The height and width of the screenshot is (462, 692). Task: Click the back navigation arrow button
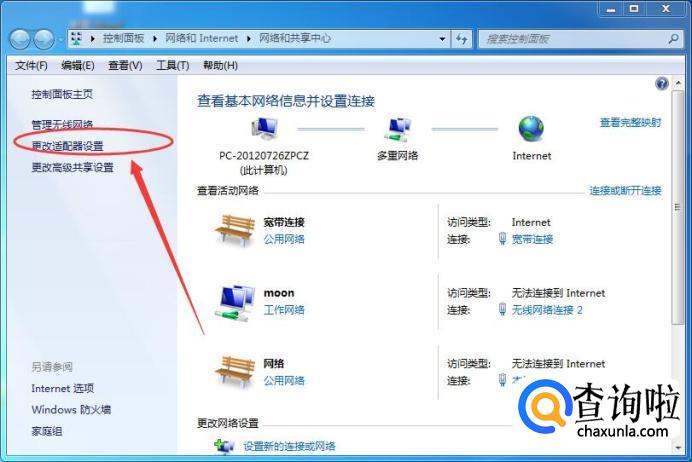[x=19, y=40]
